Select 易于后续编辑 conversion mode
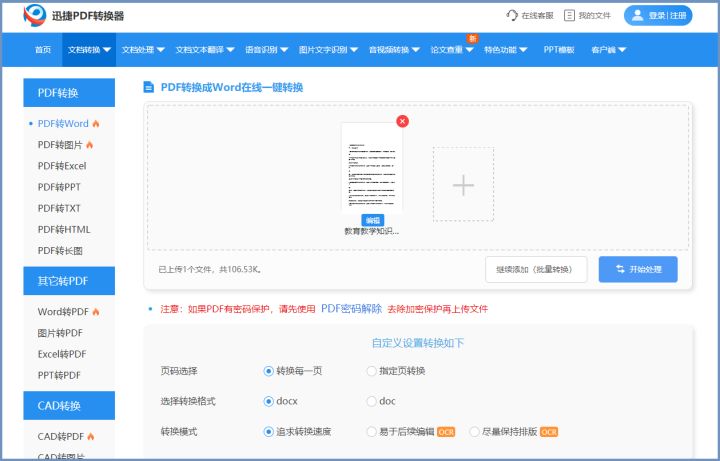Screen dimensions: 720x461 (x=373, y=432)
